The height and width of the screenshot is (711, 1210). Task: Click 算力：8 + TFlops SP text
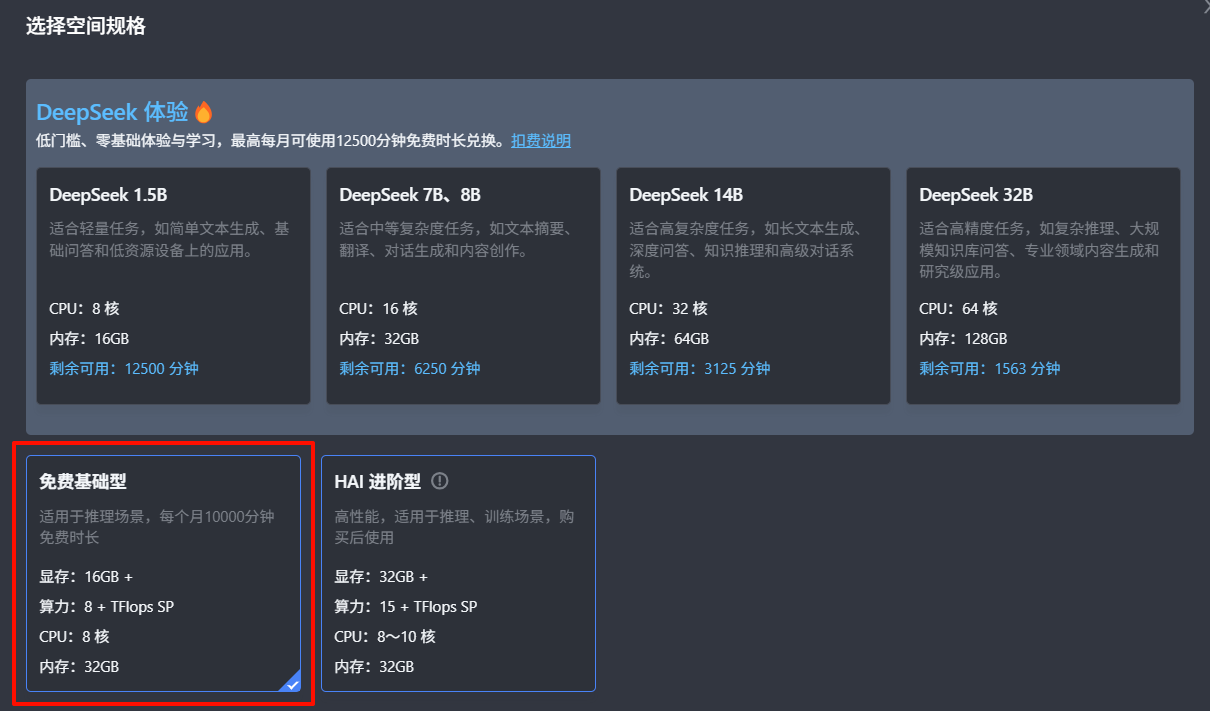pyautogui.click(x=107, y=606)
